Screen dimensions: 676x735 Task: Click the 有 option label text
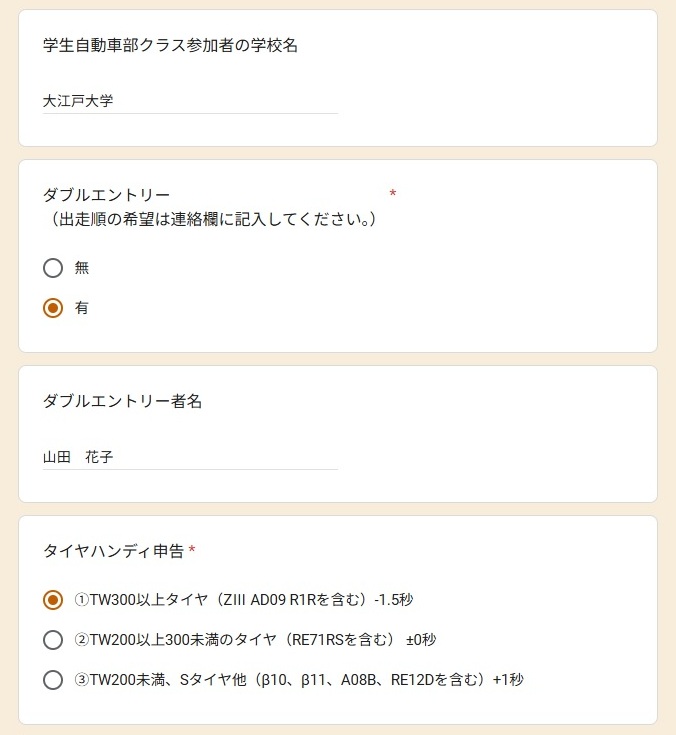click(x=82, y=308)
